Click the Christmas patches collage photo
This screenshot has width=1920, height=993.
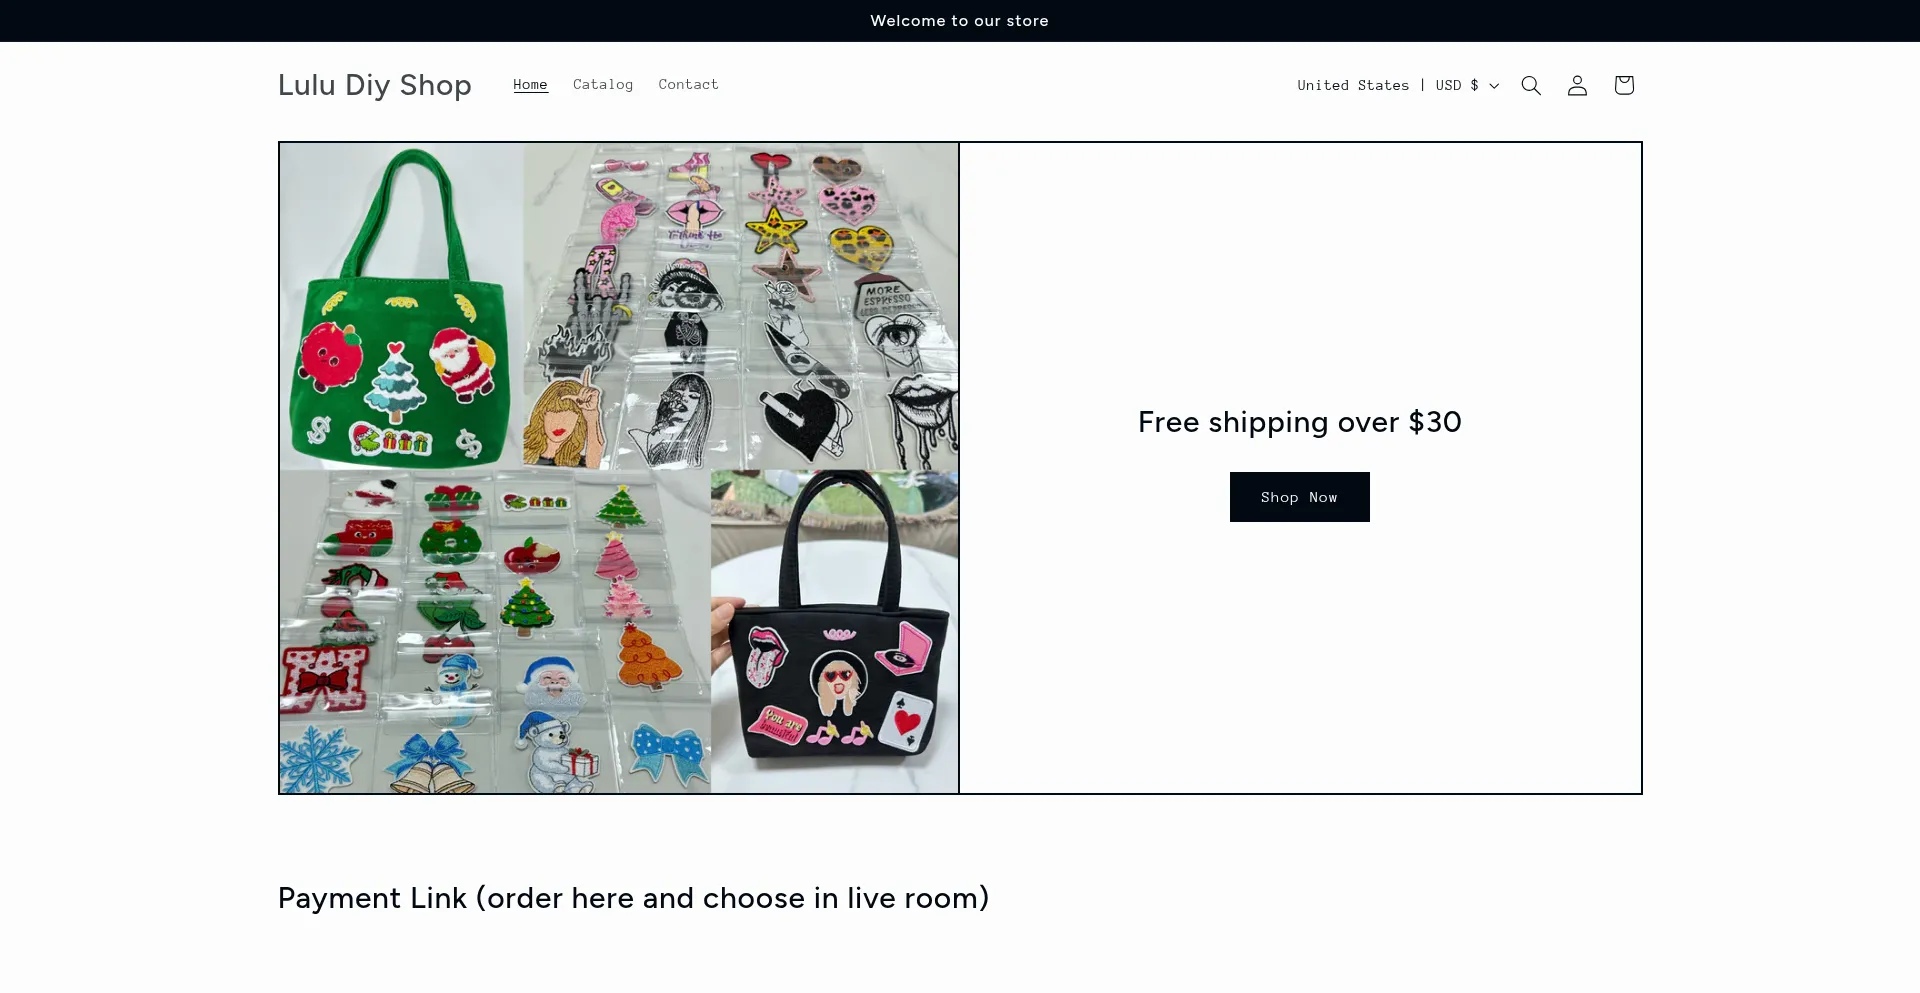point(495,631)
